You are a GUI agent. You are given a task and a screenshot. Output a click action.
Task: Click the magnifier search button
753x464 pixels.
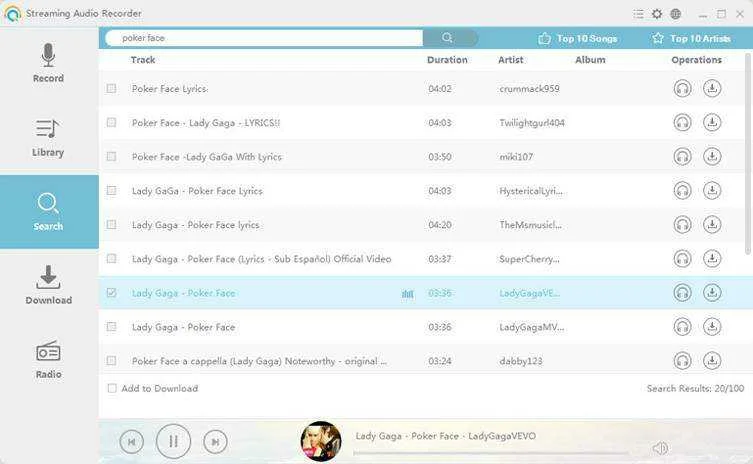(448, 37)
